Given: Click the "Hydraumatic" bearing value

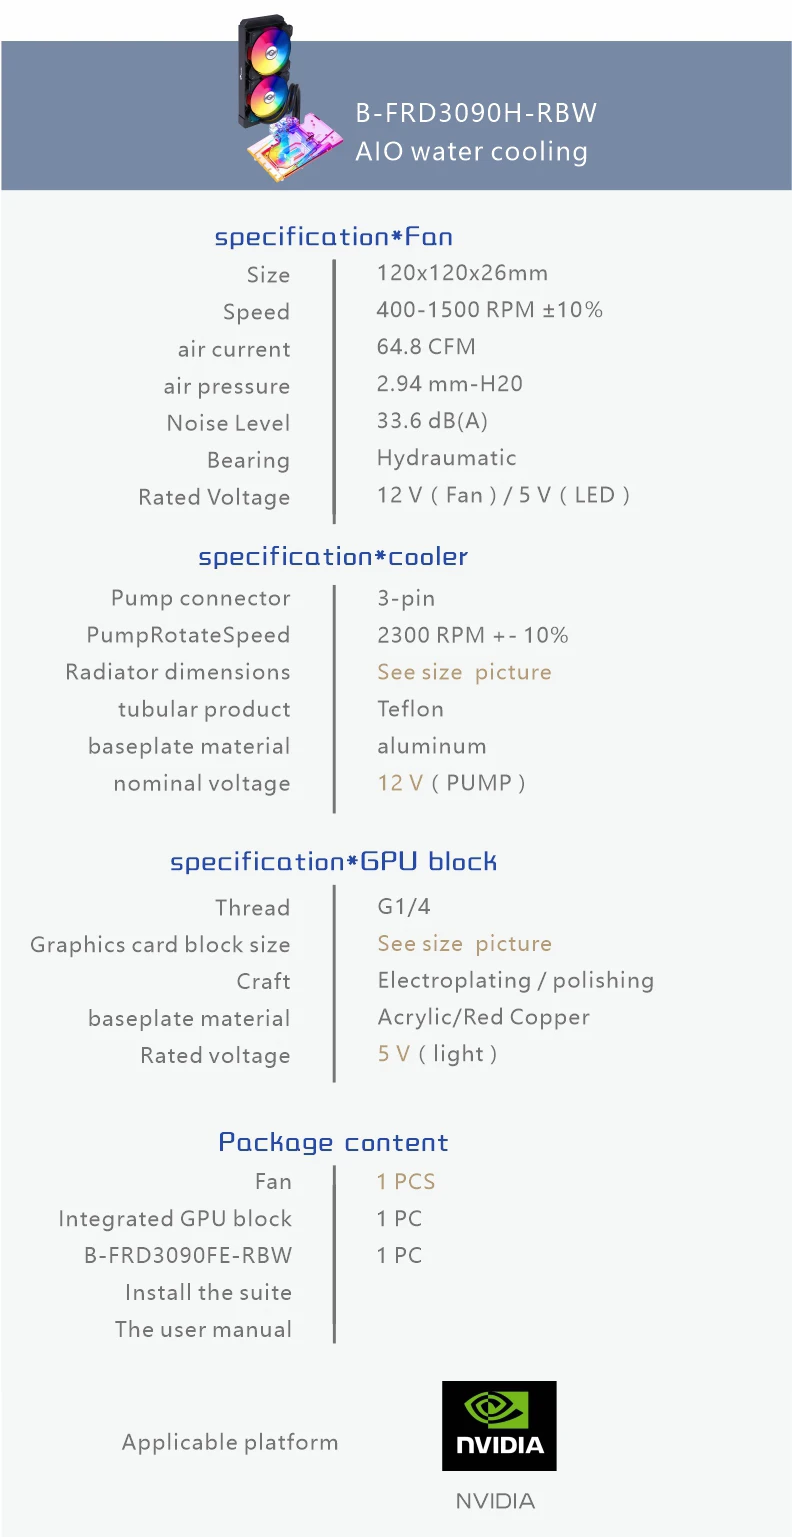Looking at the screenshot, I should pyautogui.click(x=446, y=458).
